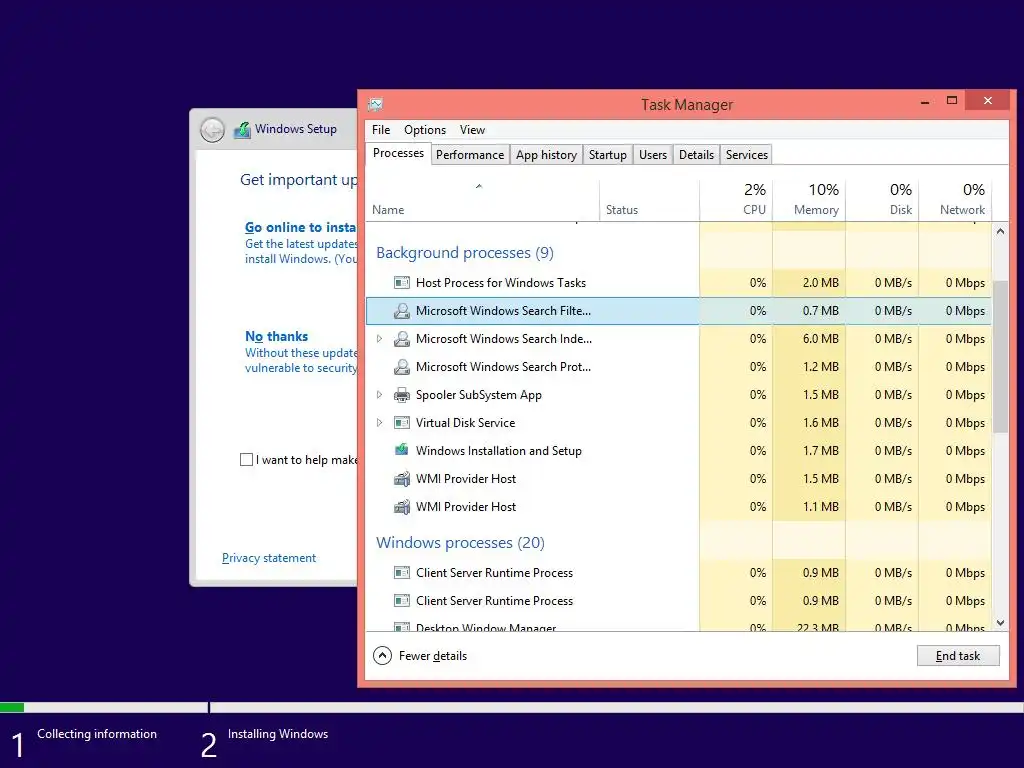This screenshot has height=768, width=1024.
Task: Click the Windows Installation and Setup icon
Action: [x=402, y=450]
